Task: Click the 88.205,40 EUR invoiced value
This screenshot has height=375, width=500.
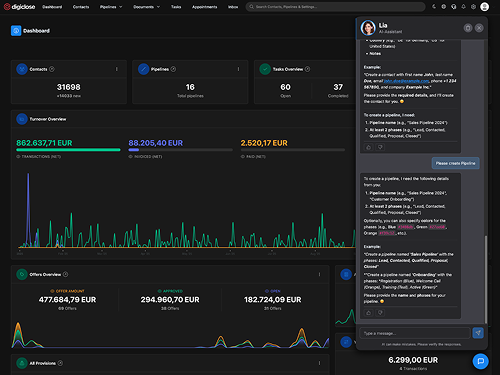Action: (x=156, y=143)
